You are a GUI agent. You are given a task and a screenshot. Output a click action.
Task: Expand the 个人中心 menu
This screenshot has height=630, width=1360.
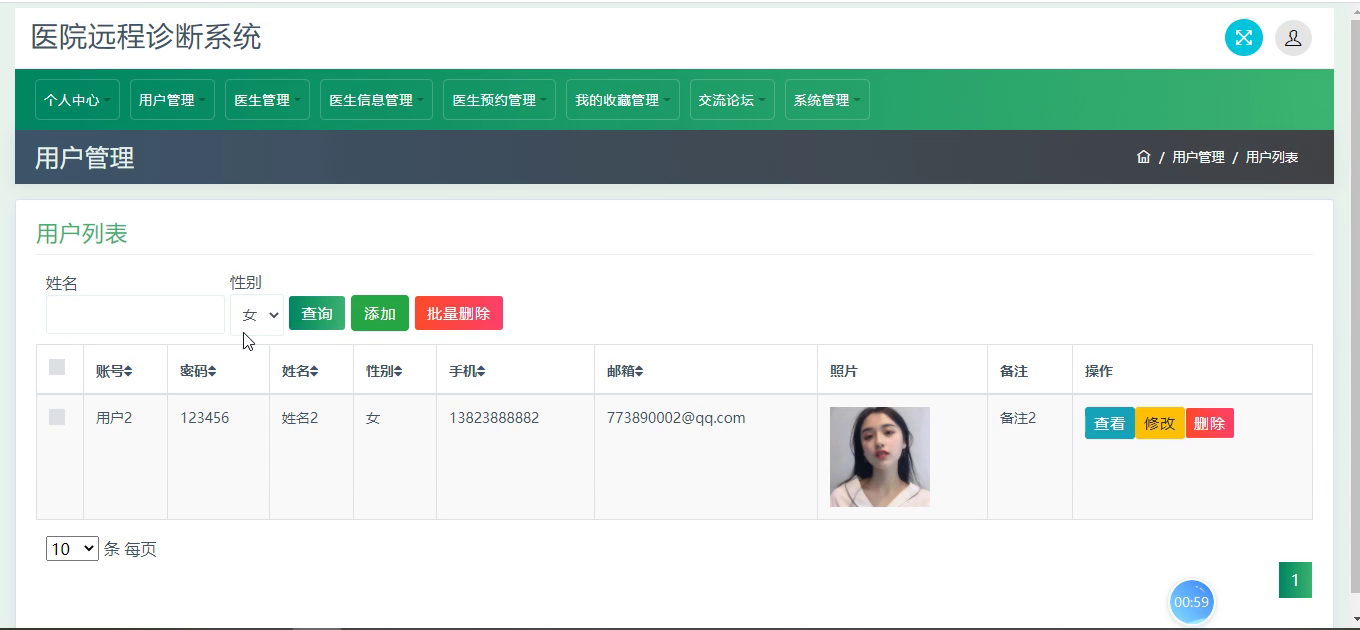pyautogui.click(x=77, y=100)
